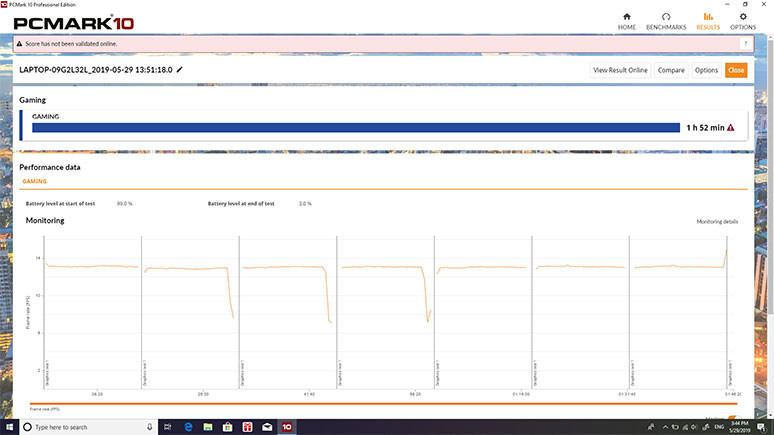The image size is (774, 435).
Task: Open File Explorer from the taskbar
Action: (x=209, y=427)
